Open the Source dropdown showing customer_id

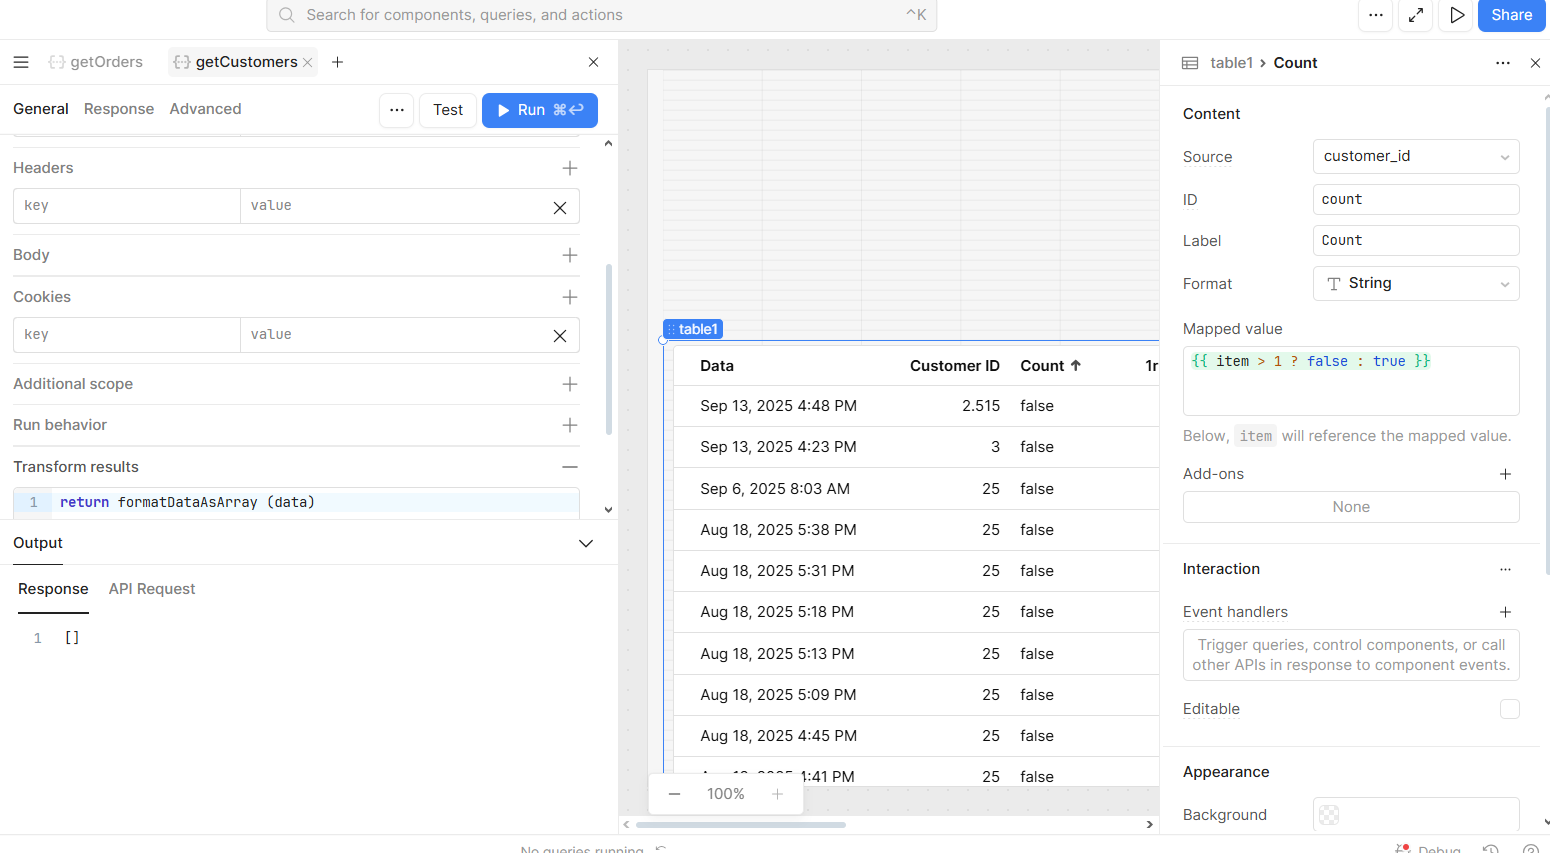pyautogui.click(x=1415, y=157)
